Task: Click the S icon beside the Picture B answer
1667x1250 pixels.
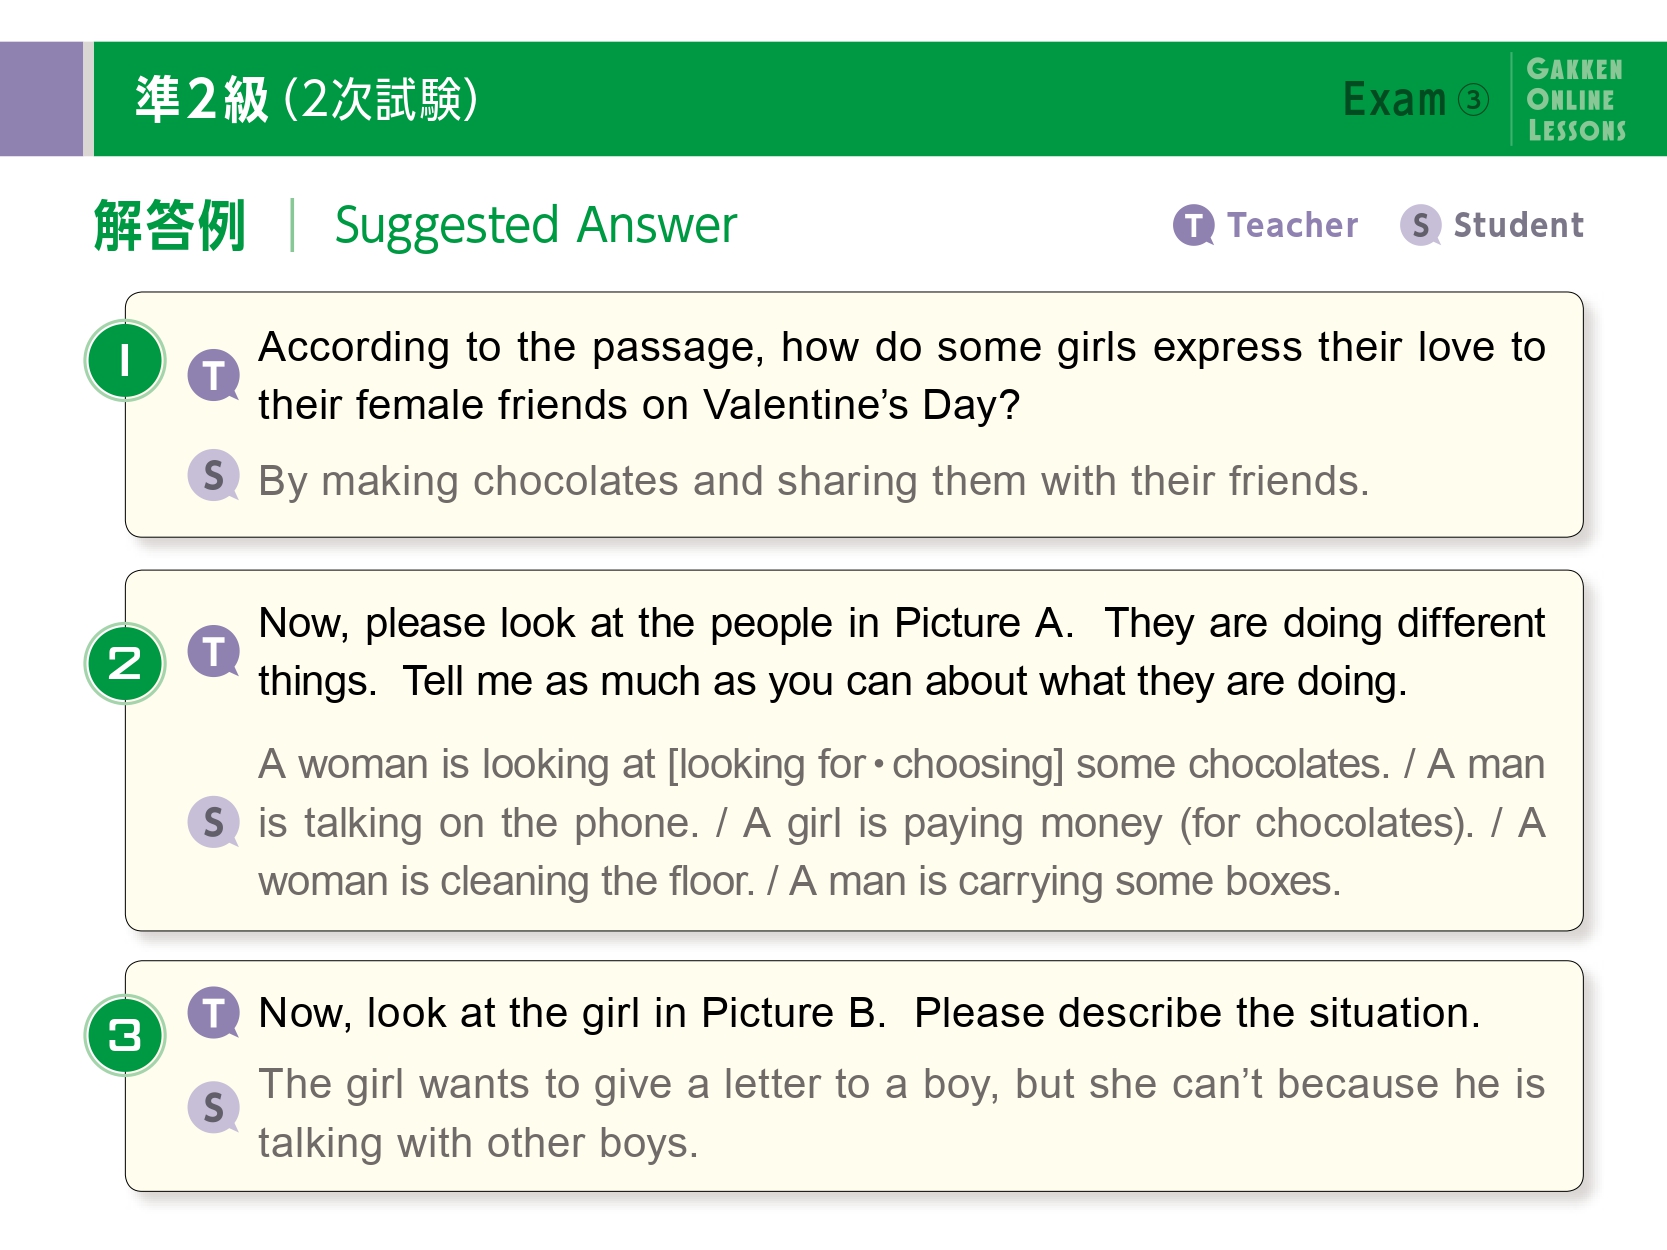Action: point(214,1107)
